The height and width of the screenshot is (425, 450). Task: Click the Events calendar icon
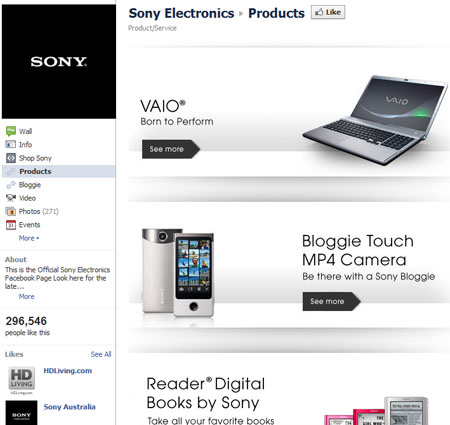pos(11,225)
